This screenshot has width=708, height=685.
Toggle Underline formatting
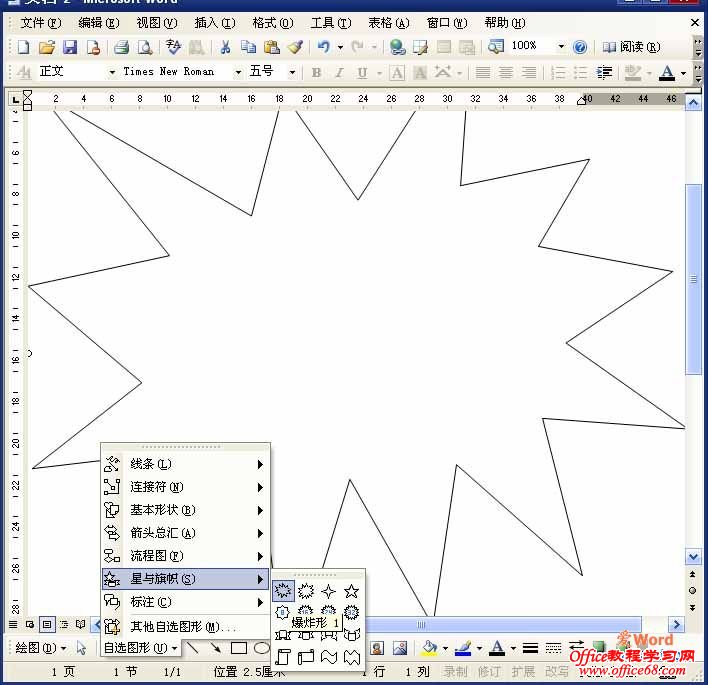tap(362, 72)
